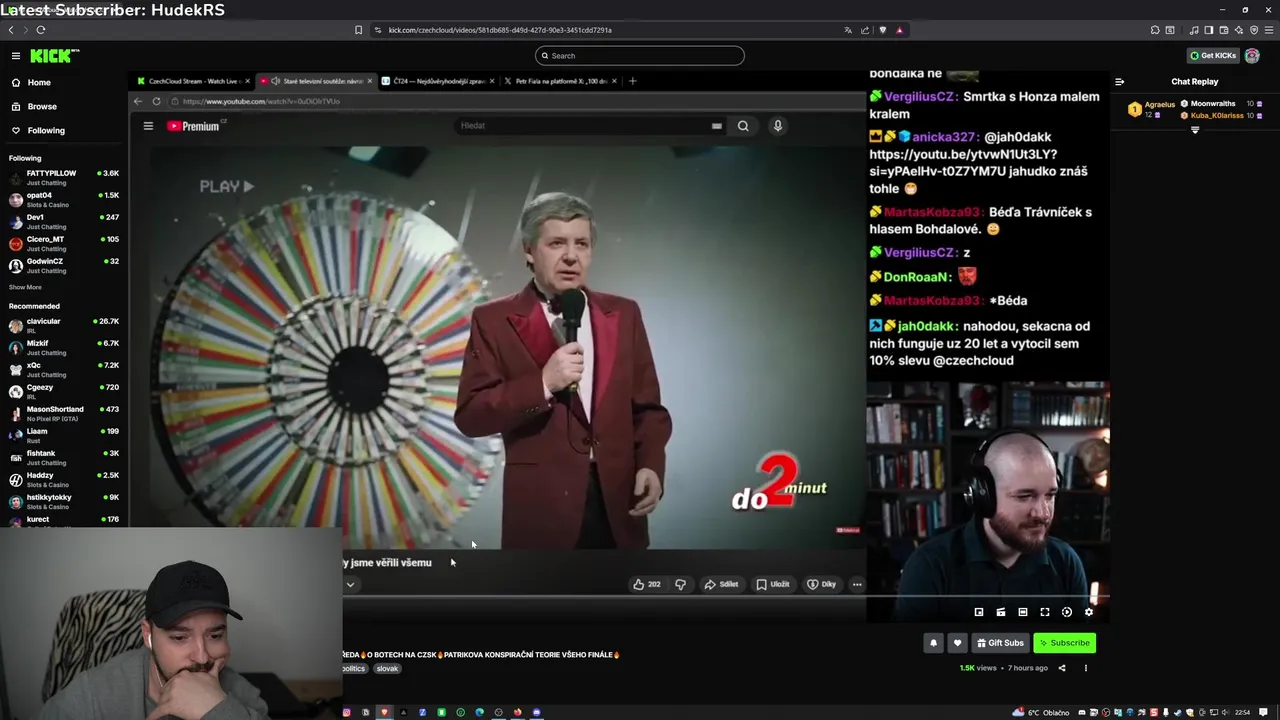Click the KICK logo
The width and height of the screenshot is (1280, 720).
point(52,56)
